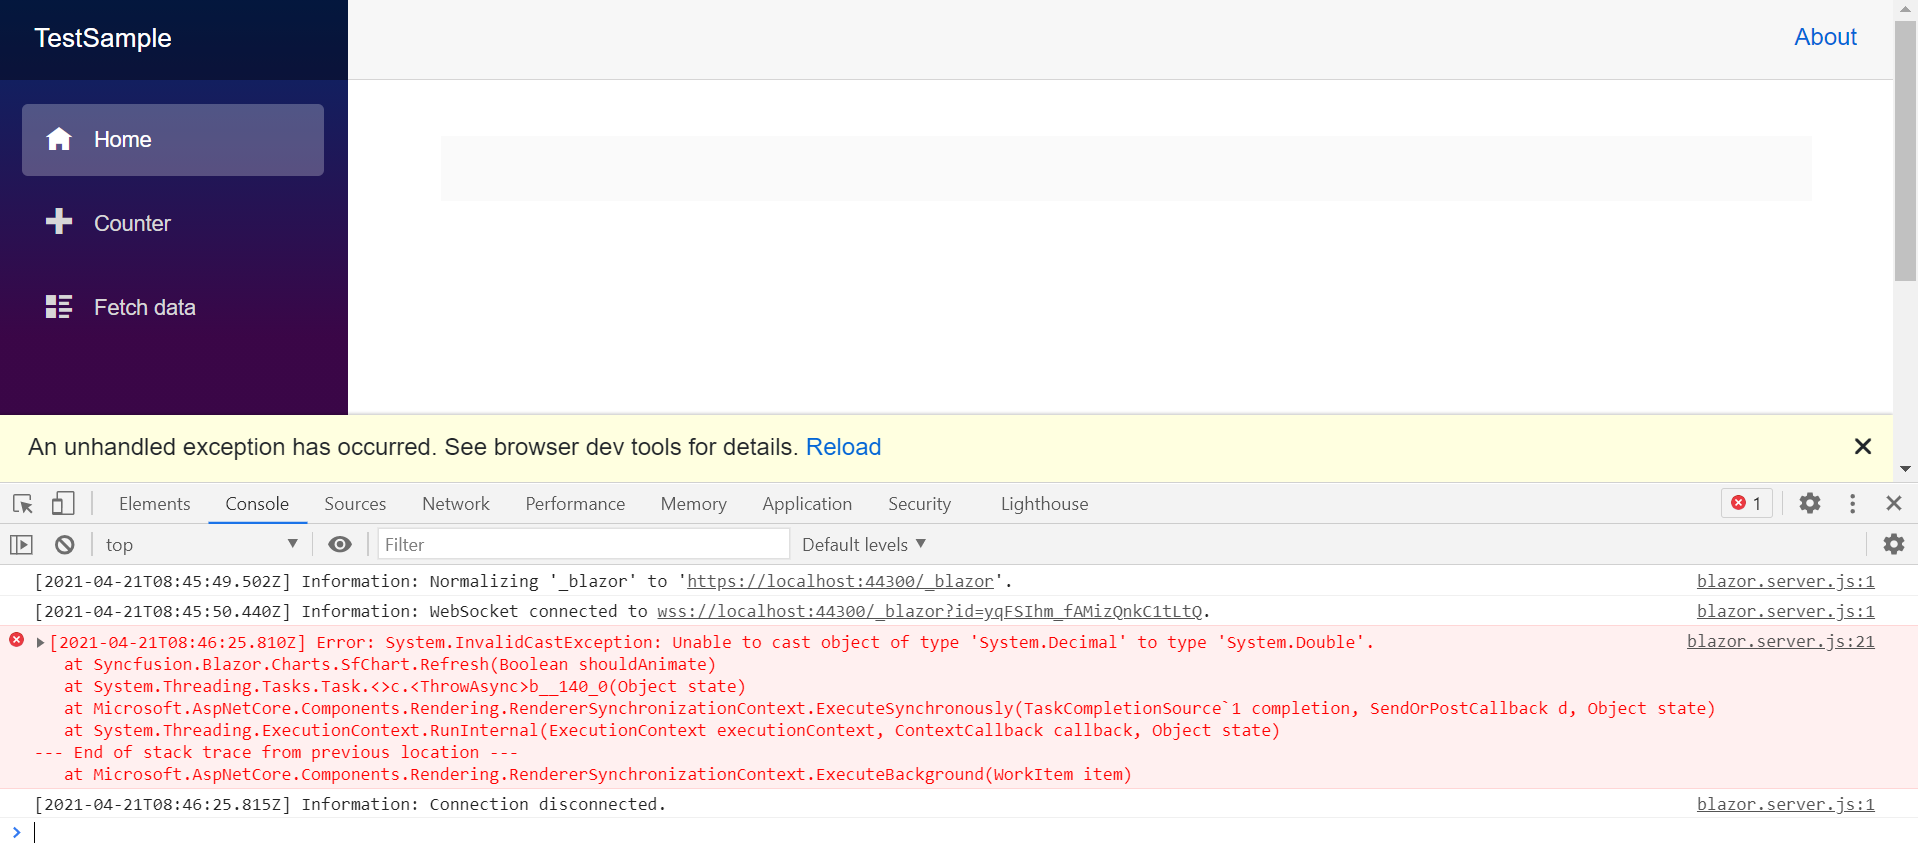The width and height of the screenshot is (1918, 857).
Task: Dismiss the unhandled exception banner
Action: click(1862, 447)
